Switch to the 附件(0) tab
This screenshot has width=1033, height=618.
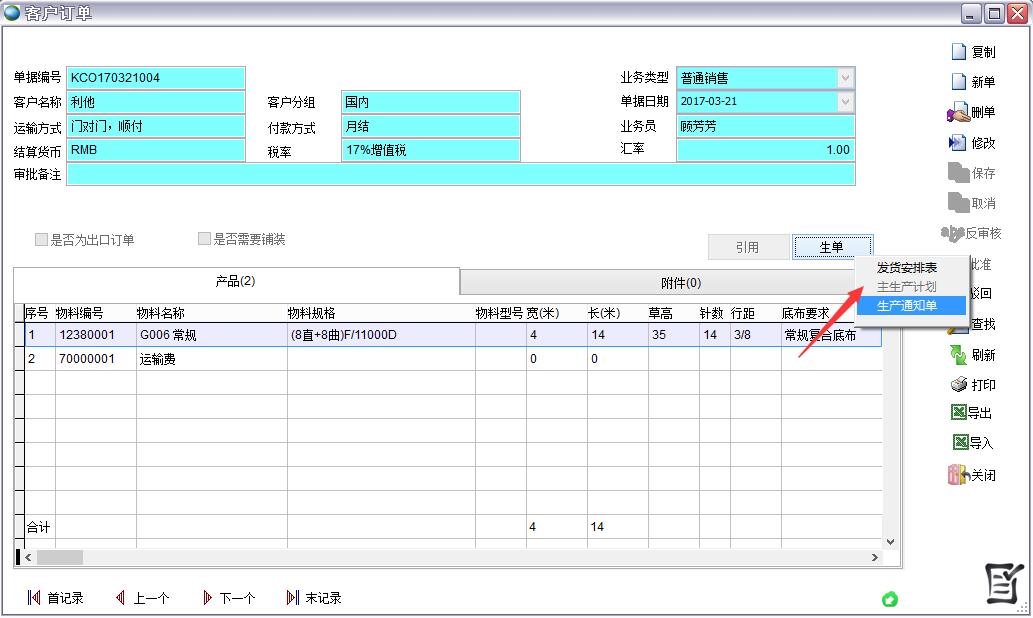pos(680,283)
